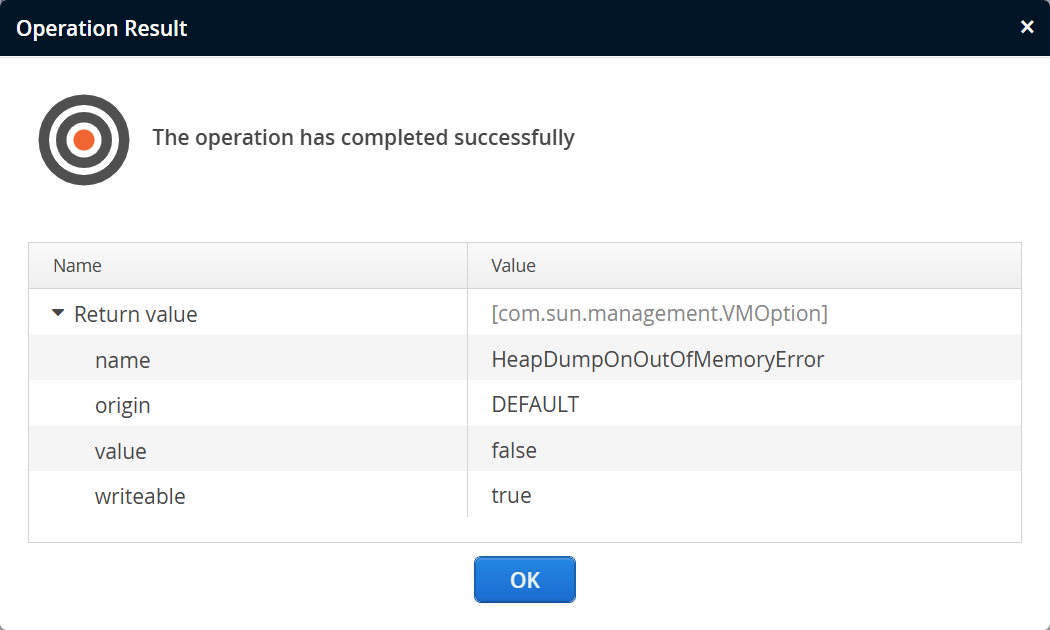Click the HeapDumpOnOutOfMemoryError value cell
The image size is (1050, 630).
coord(657,359)
